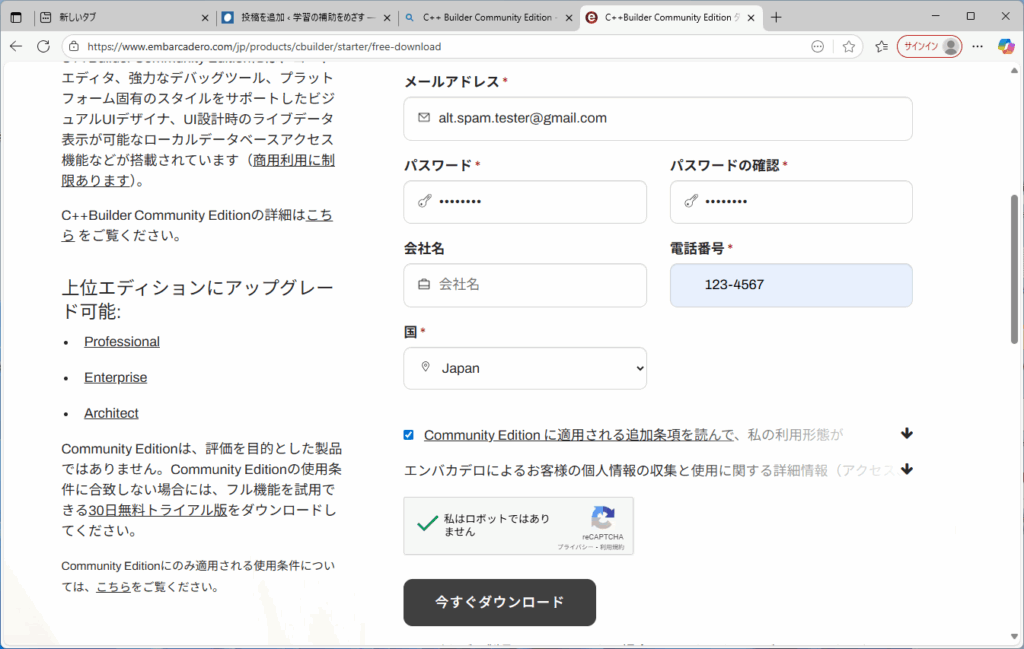The width and height of the screenshot is (1024, 649).
Task: Click the reCAPTCHA logo icon
Action: [603, 518]
